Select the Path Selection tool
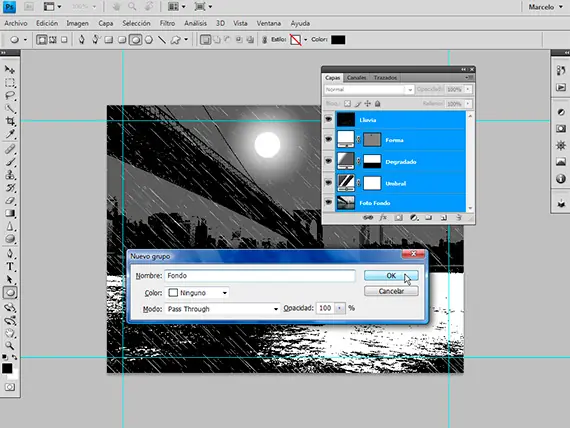This screenshot has height=428, width=570. [x=10, y=279]
